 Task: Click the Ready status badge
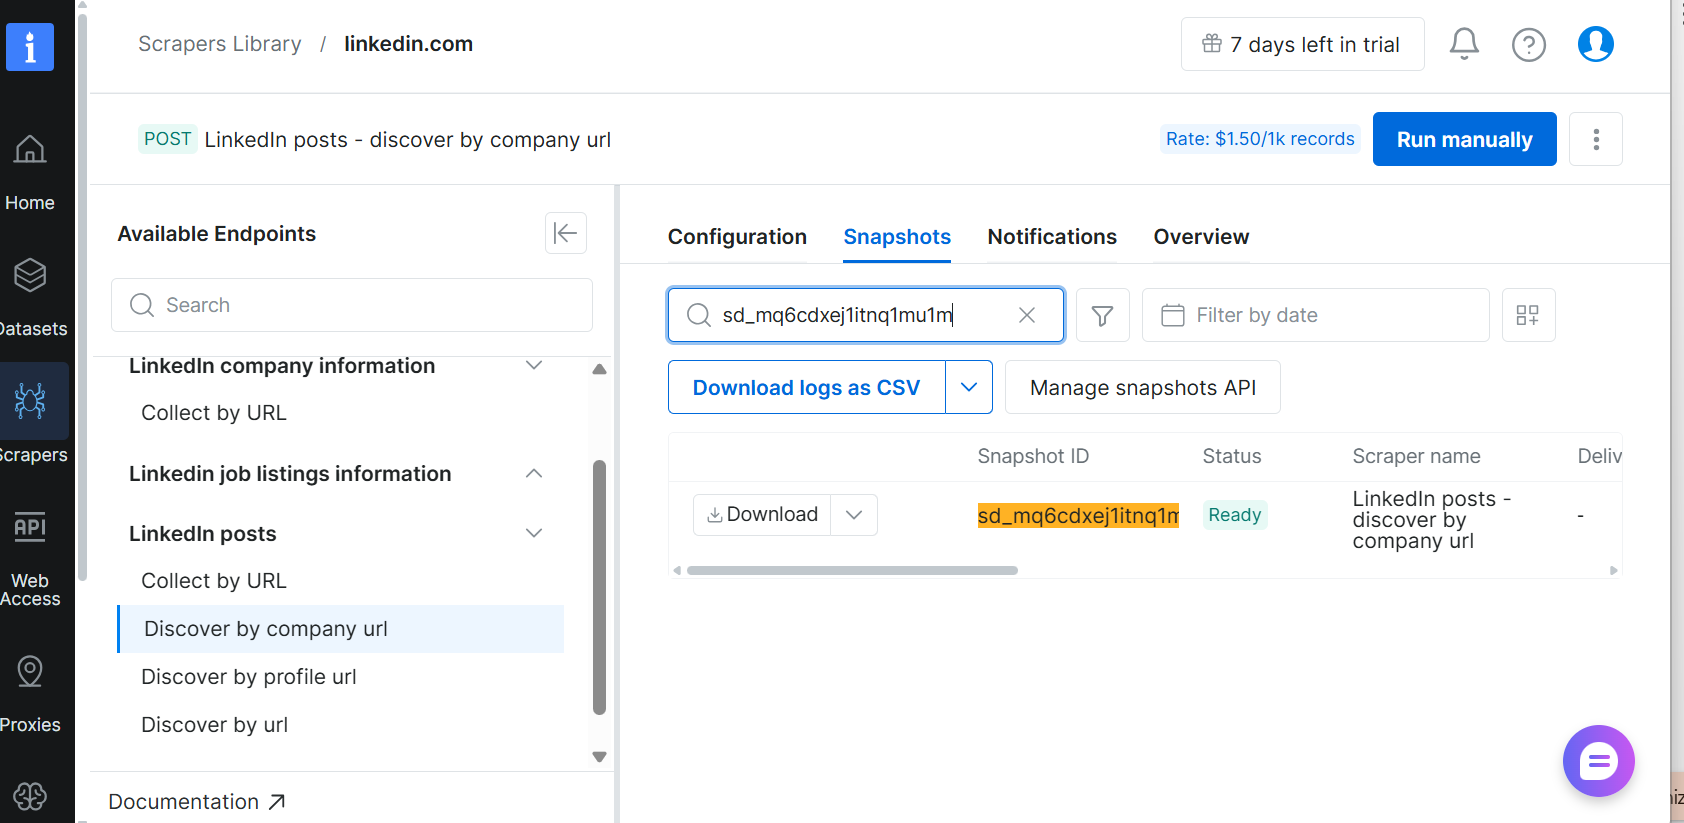(1235, 515)
